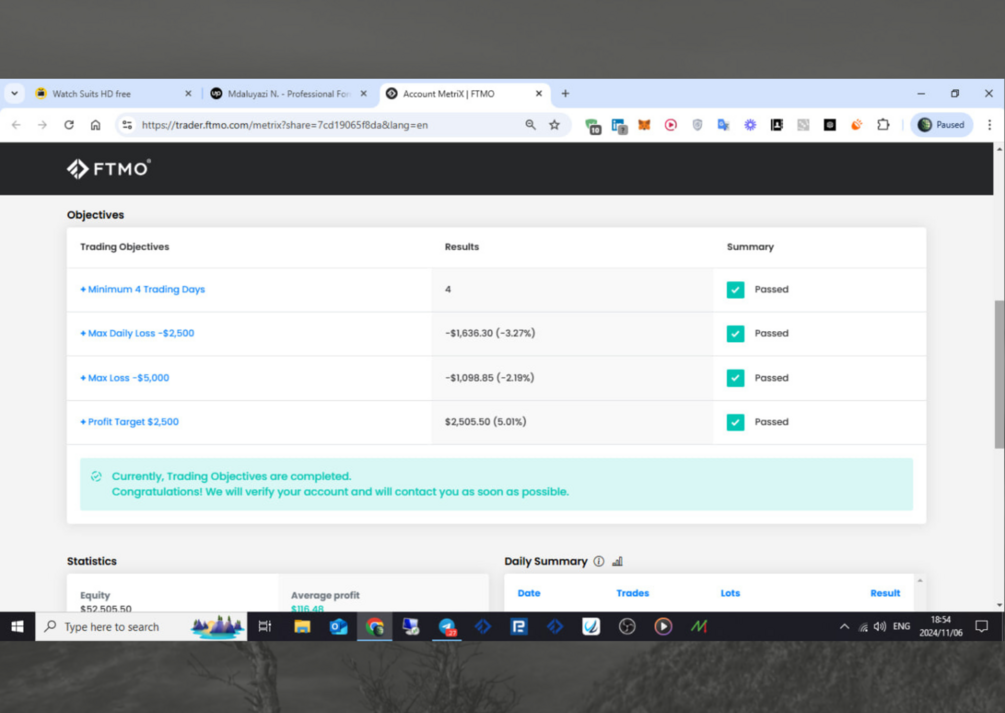Go back to the previous page

(x=16, y=125)
